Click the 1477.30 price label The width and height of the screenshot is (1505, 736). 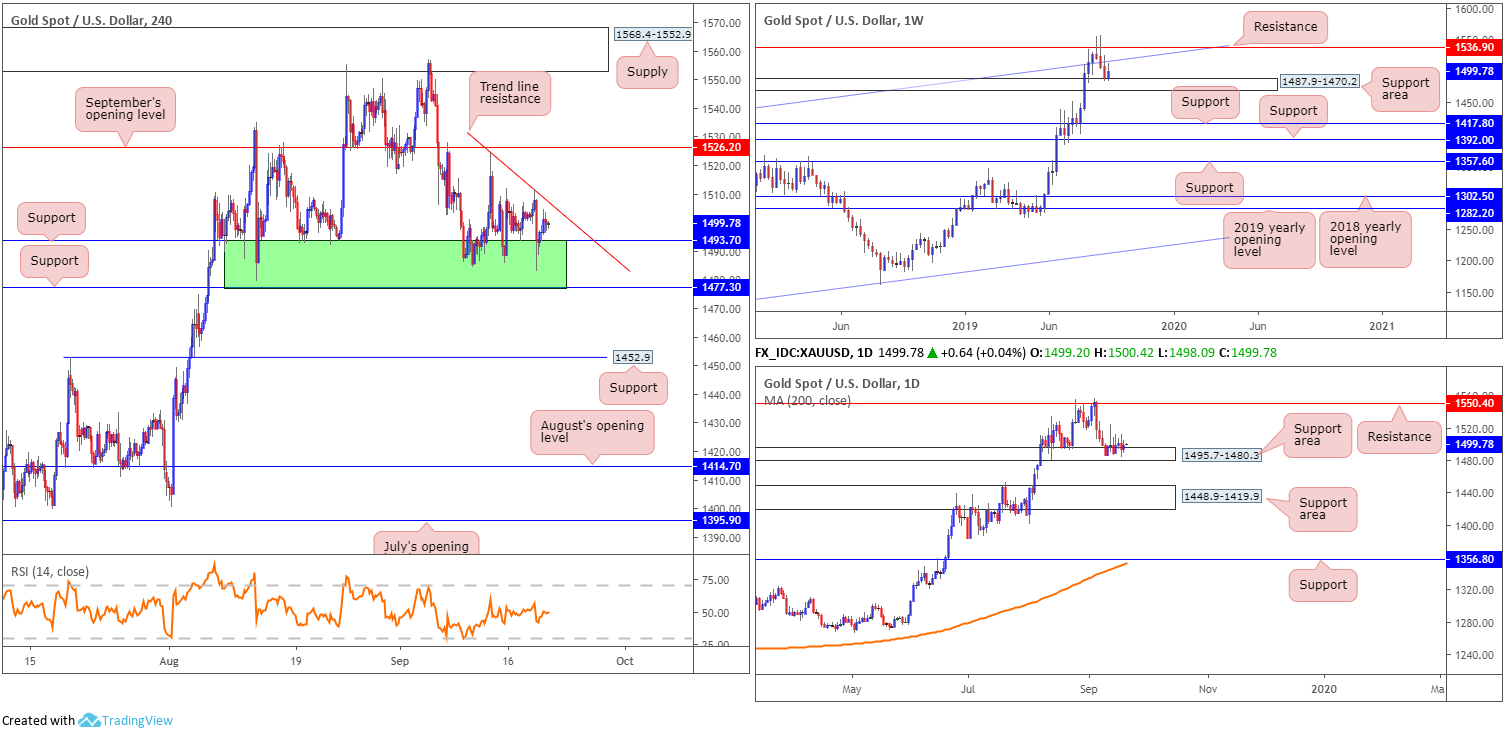719,287
